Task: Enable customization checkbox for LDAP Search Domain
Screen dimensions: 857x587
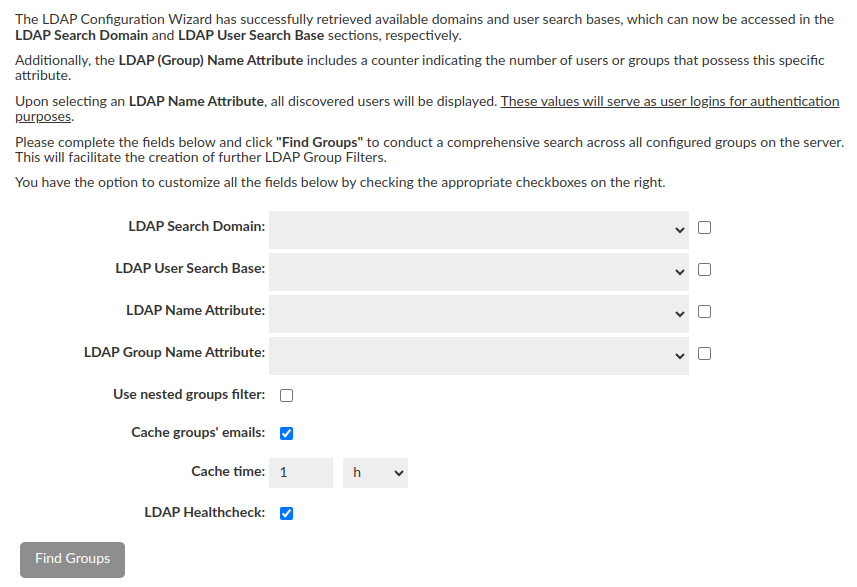Action: pyautogui.click(x=705, y=228)
